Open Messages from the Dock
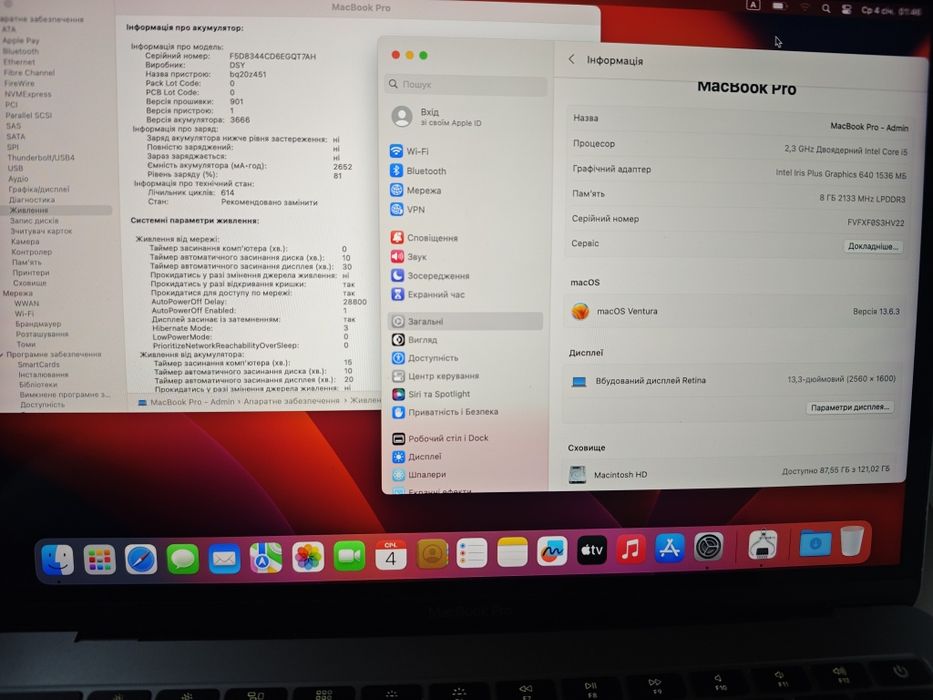The width and height of the screenshot is (933, 700). [x=183, y=559]
